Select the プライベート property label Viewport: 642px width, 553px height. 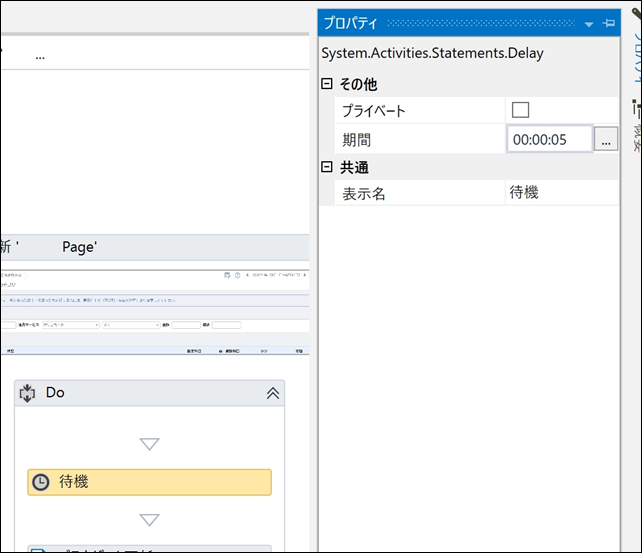coord(373,111)
